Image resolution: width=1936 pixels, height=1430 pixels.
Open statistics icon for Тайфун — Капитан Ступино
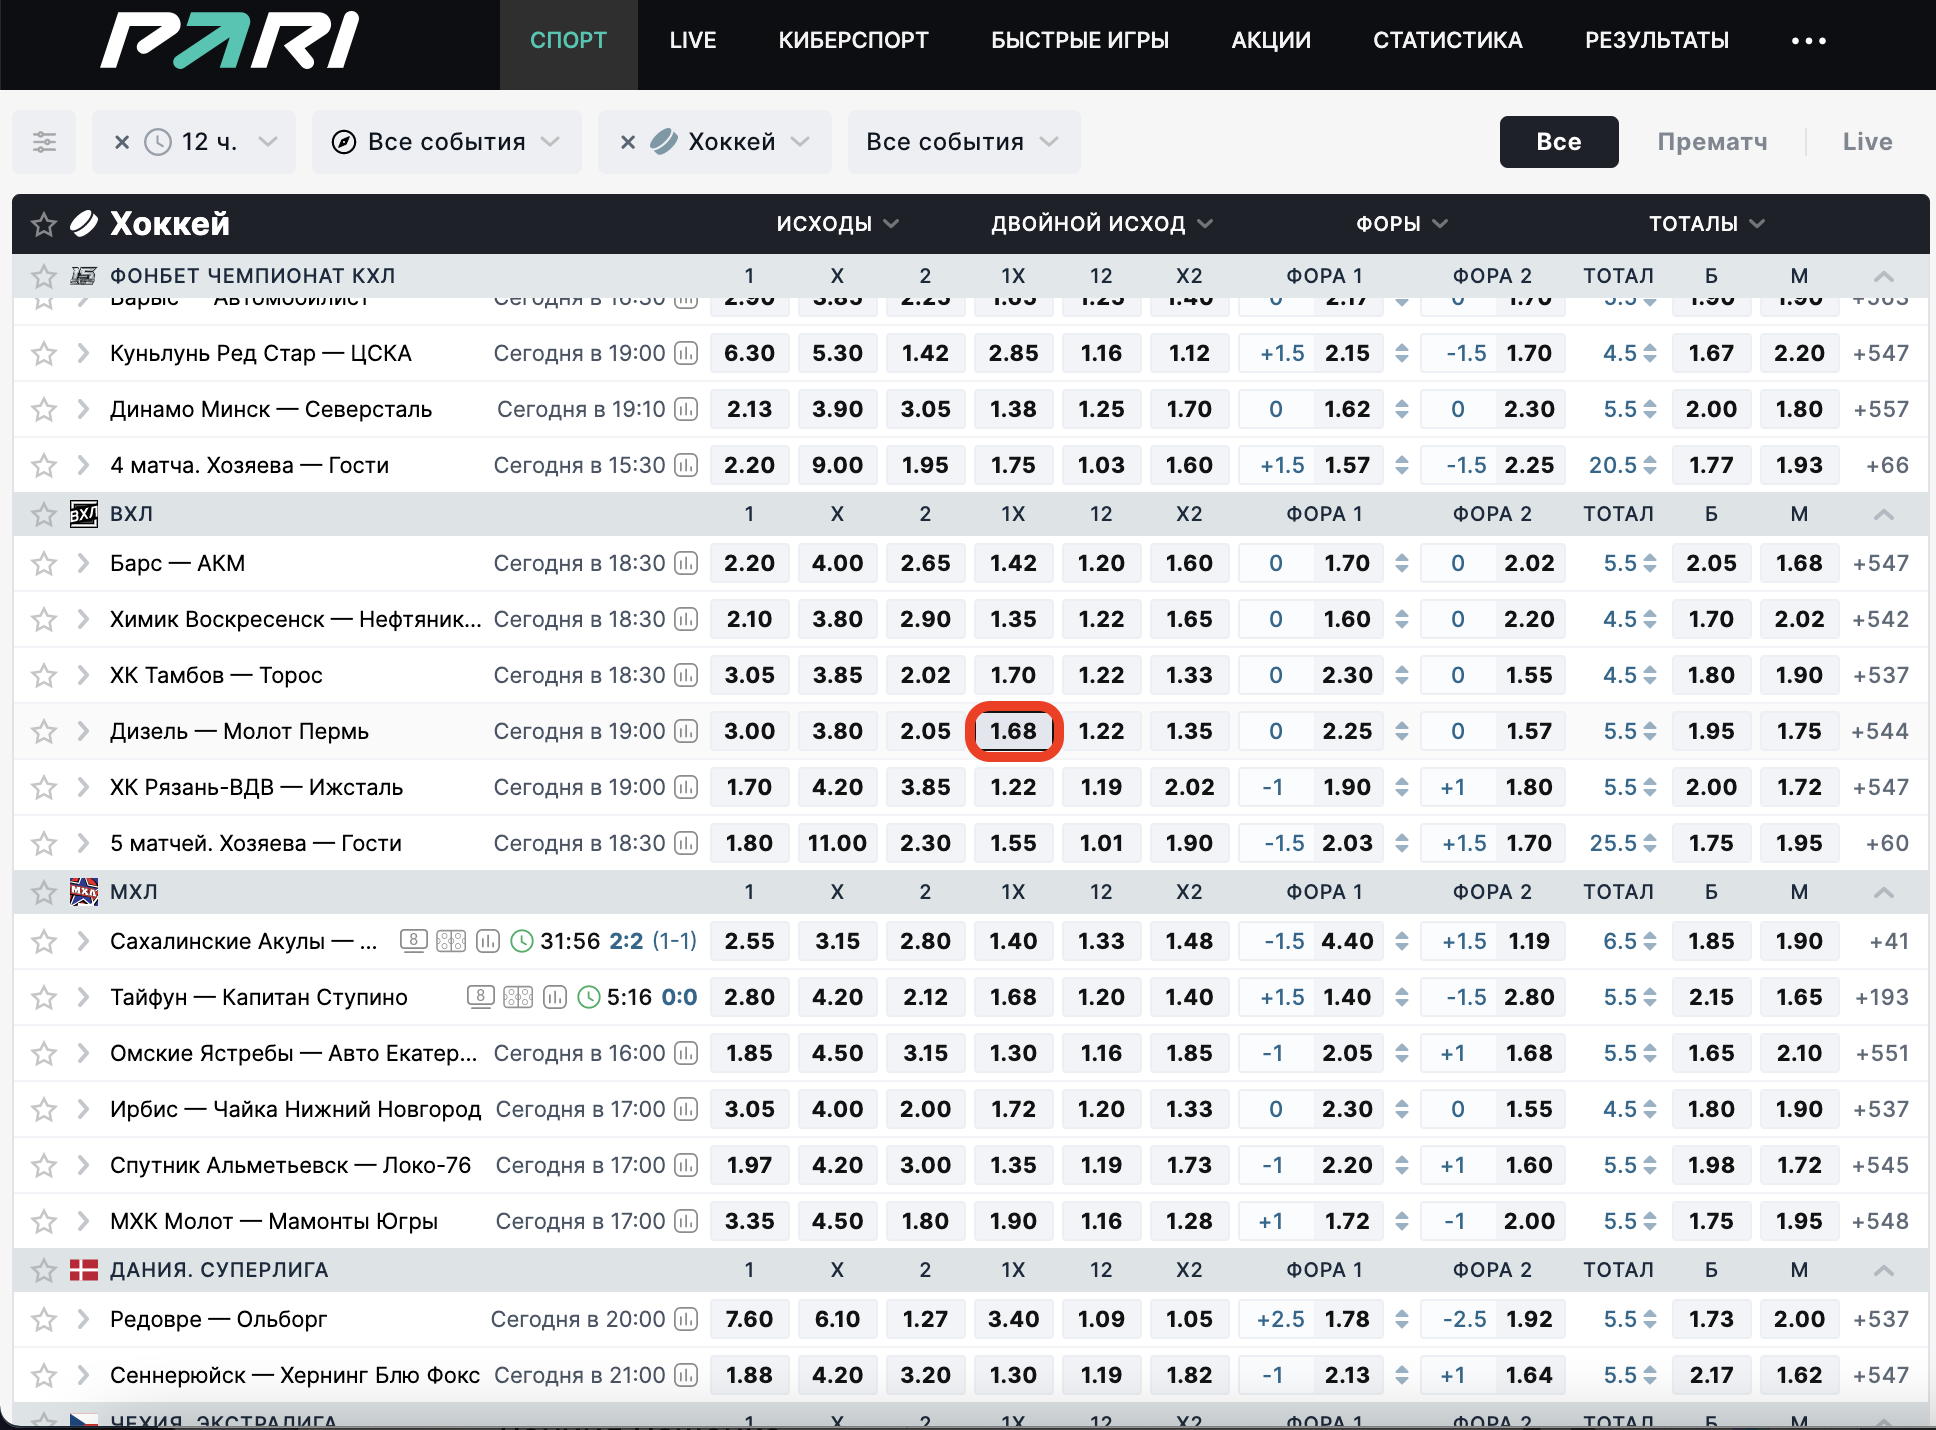point(555,997)
